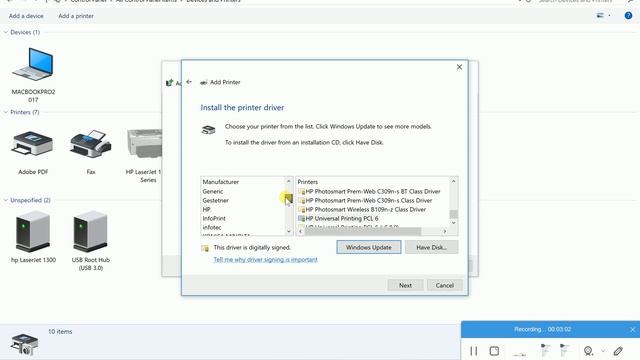Click the Manufacturer list scroll-up arrow

tap(289, 181)
